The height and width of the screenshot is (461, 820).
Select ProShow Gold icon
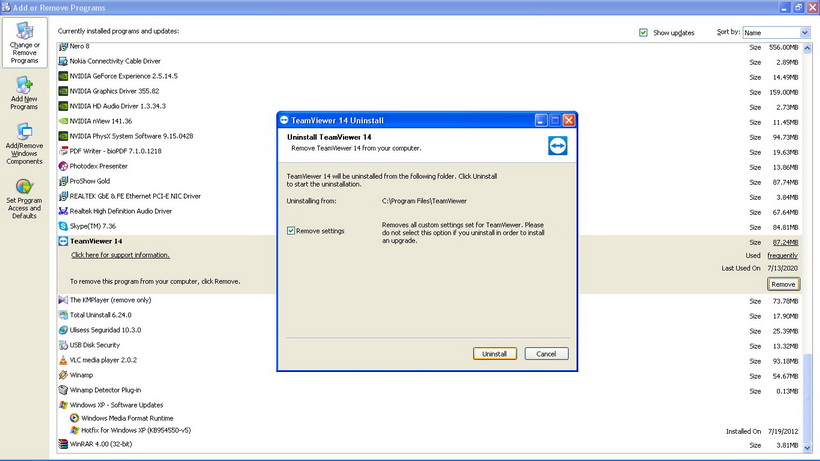click(63, 181)
